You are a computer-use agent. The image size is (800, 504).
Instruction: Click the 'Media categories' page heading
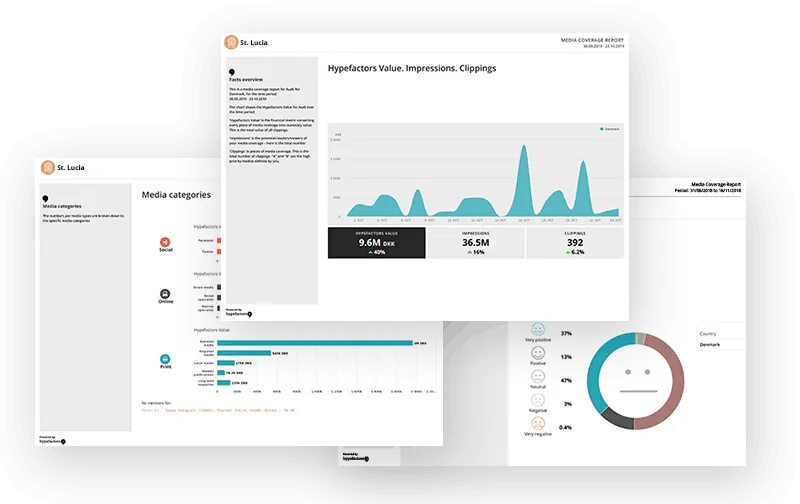point(176,195)
